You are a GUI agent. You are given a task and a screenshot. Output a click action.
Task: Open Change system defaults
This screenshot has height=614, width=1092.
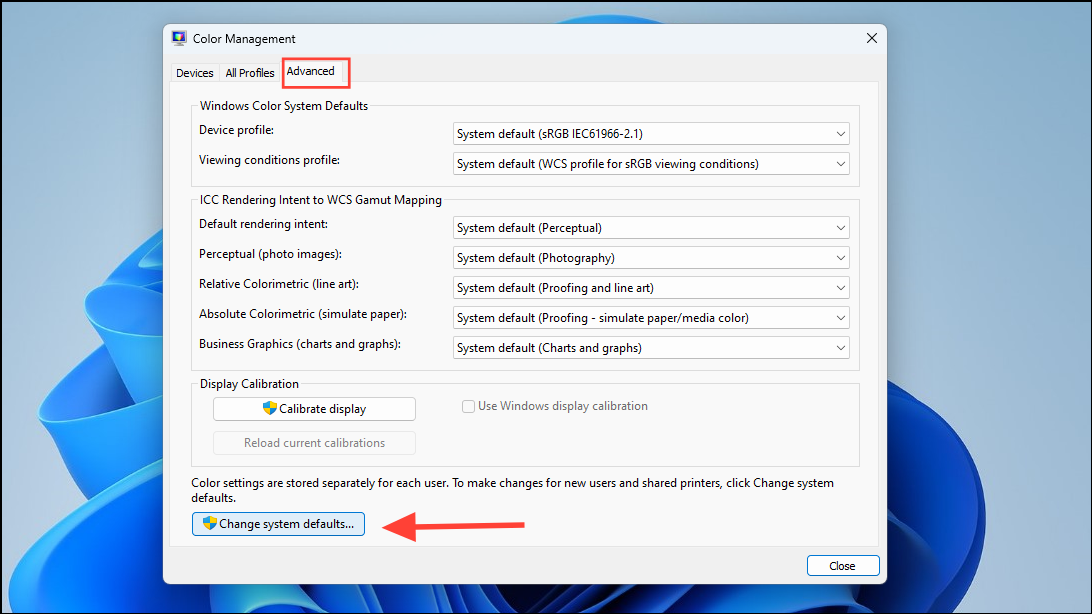278,523
